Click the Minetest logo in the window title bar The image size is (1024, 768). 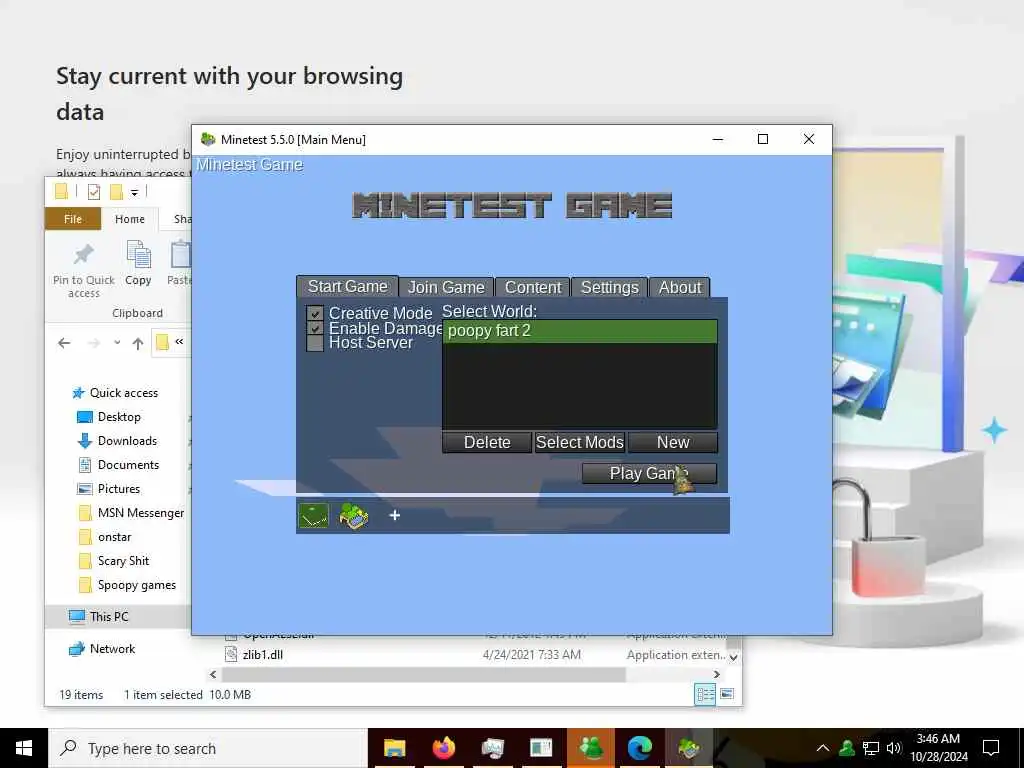tap(208, 139)
